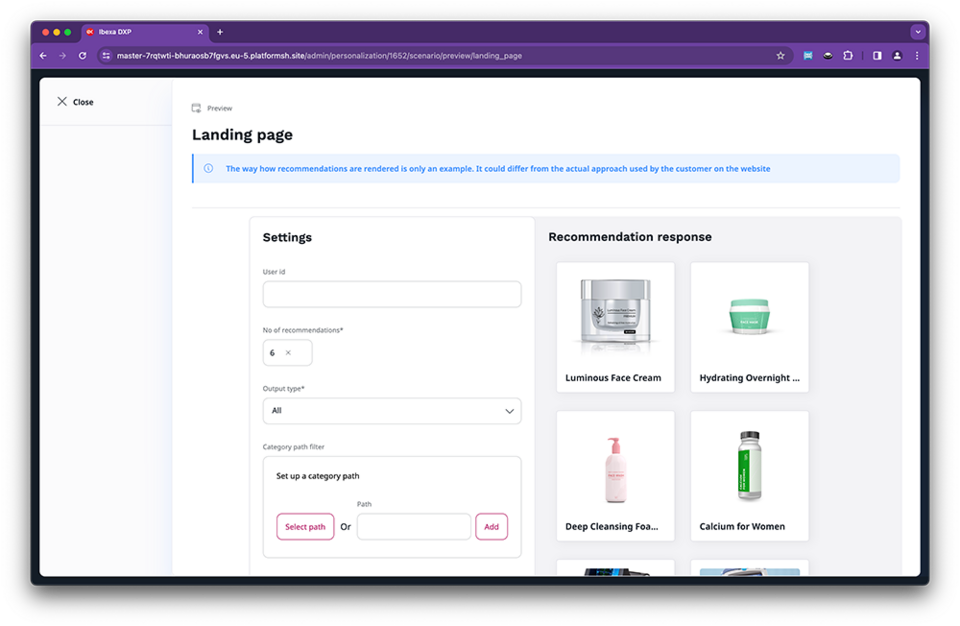
Task: Open the Deep Cleansing Foa... product card
Action: tap(615, 476)
